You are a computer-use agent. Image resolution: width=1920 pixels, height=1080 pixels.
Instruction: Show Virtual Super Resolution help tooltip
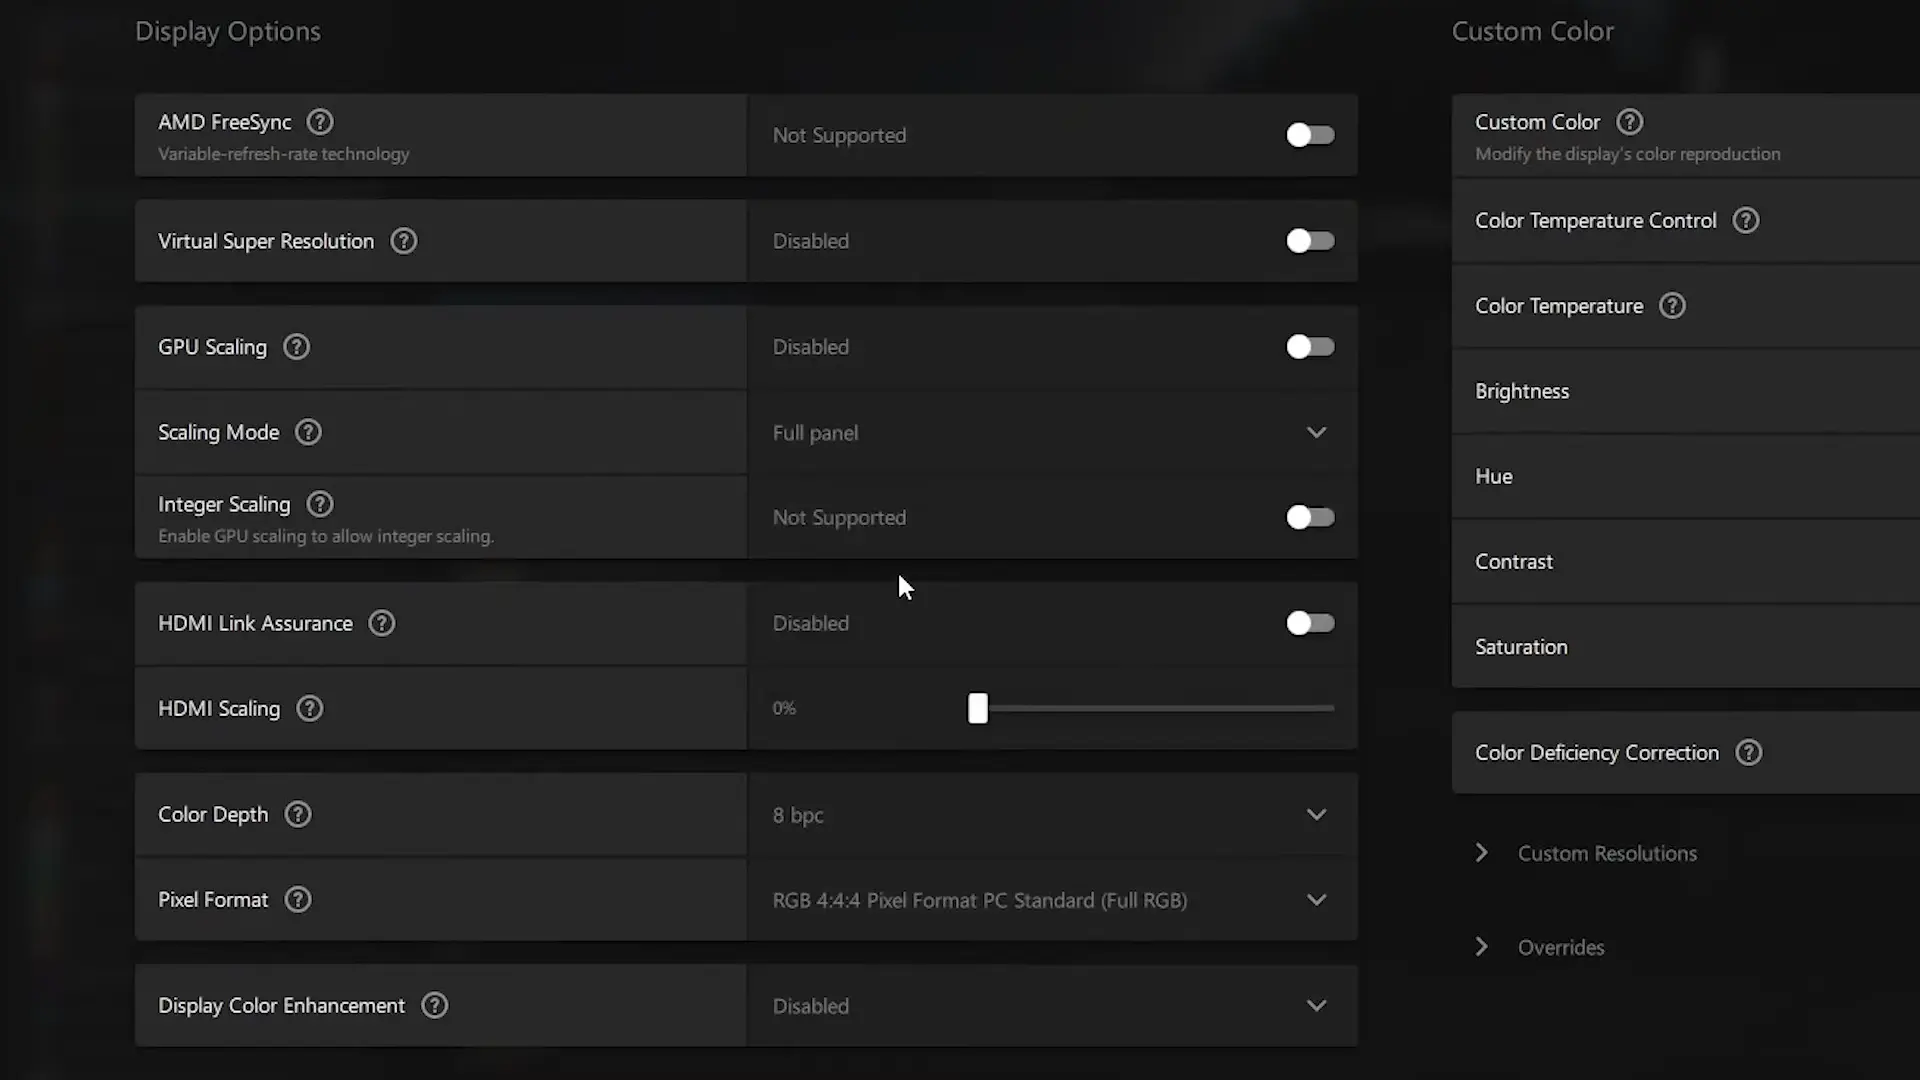pos(404,241)
